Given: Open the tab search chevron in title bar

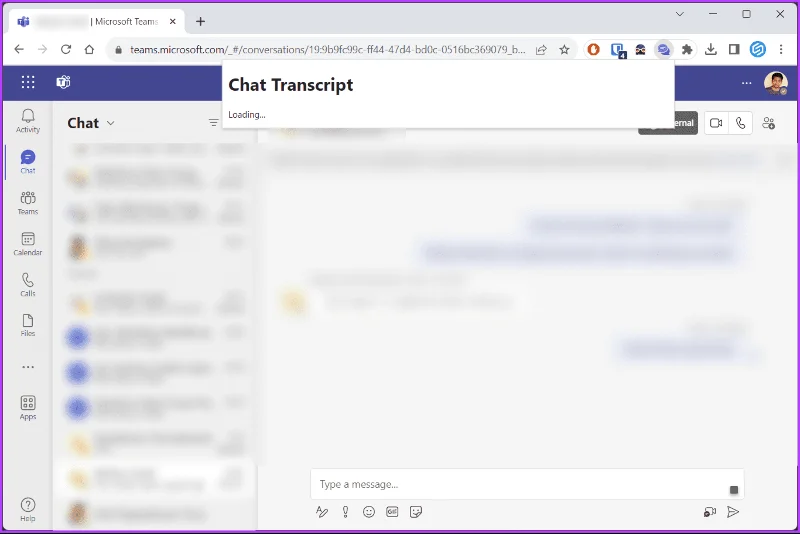Looking at the screenshot, I should pos(680,14).
